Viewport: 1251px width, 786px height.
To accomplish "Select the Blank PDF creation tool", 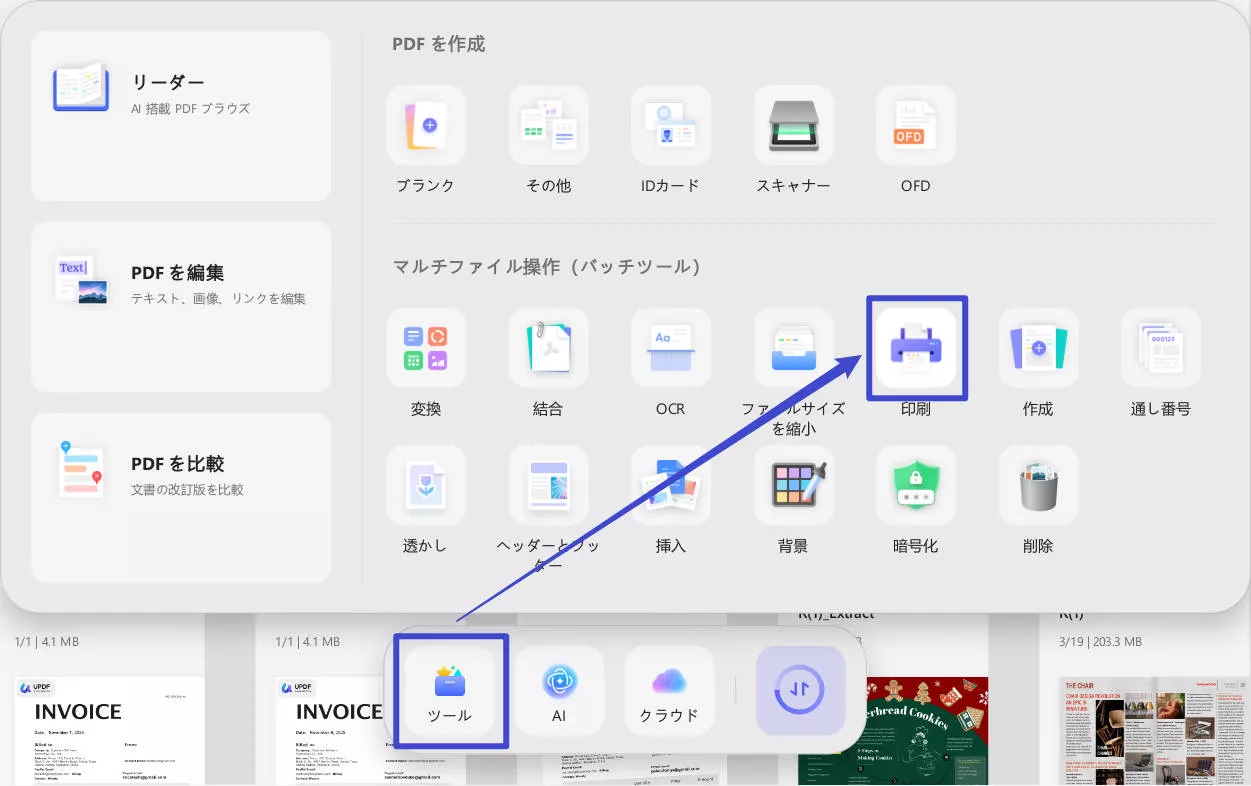I will tap(425, 124).
